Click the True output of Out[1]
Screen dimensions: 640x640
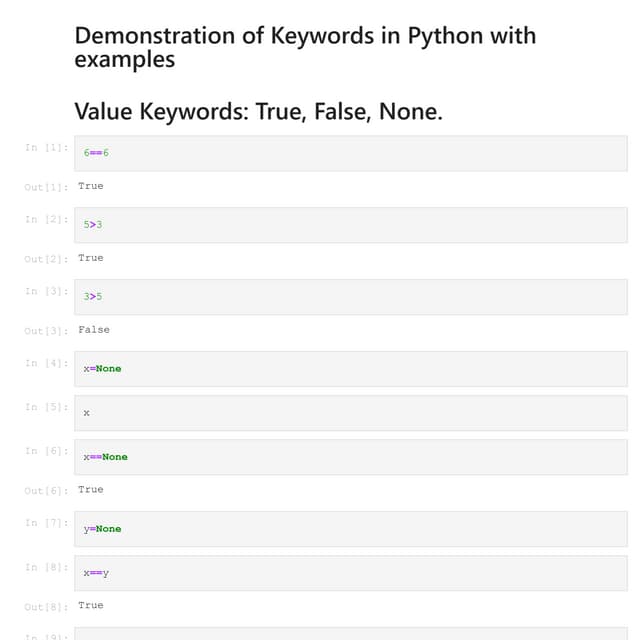(91, 186)
